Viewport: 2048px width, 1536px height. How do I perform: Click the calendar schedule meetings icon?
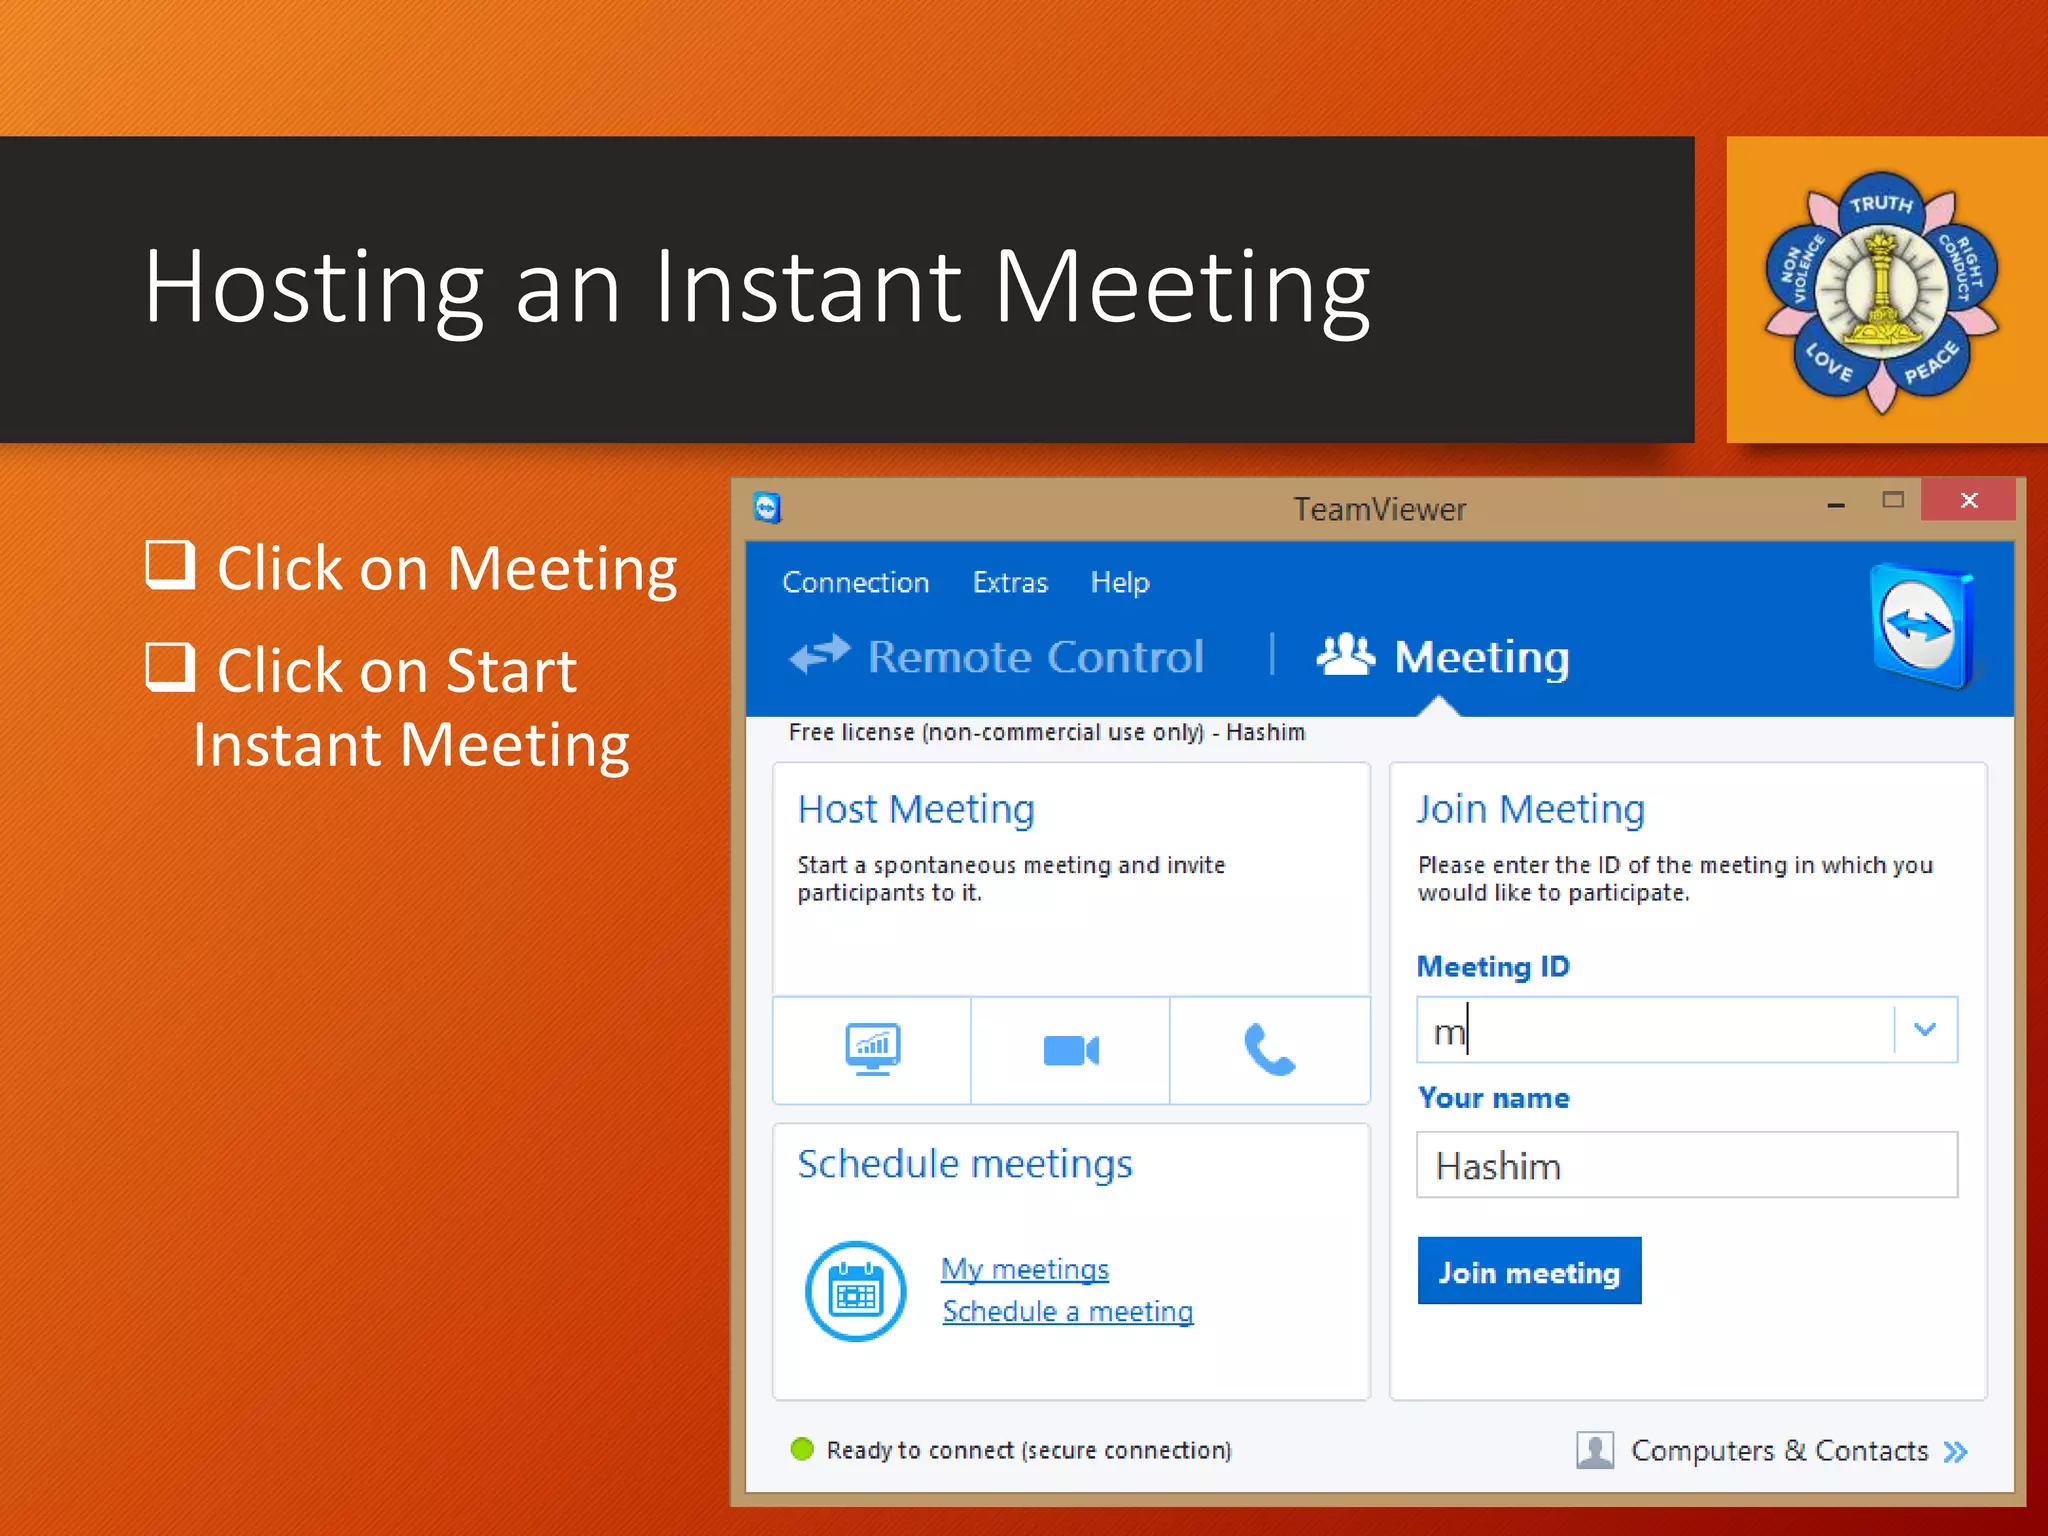pyautogui.click(x=856, y=1291)
